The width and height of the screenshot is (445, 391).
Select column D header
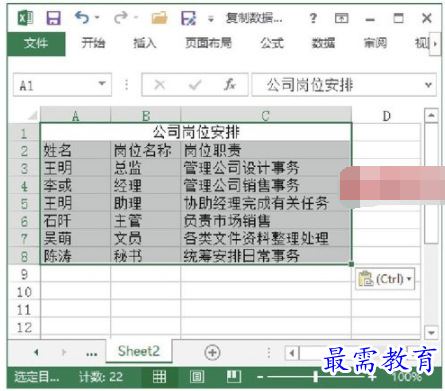click(386, 116)
